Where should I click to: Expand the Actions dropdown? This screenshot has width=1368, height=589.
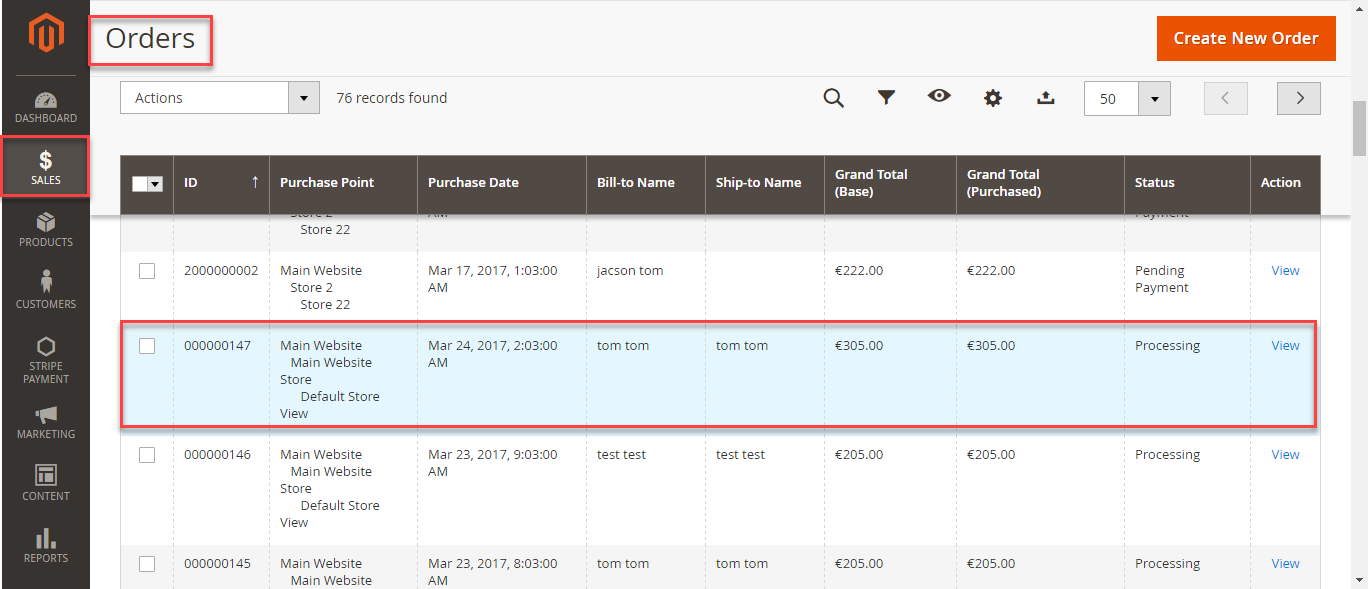coord(304,98)
